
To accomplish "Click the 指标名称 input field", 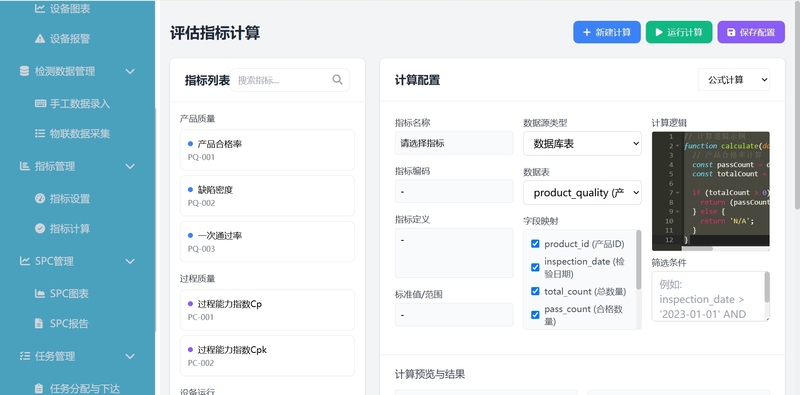I will [x=454, y=143].
